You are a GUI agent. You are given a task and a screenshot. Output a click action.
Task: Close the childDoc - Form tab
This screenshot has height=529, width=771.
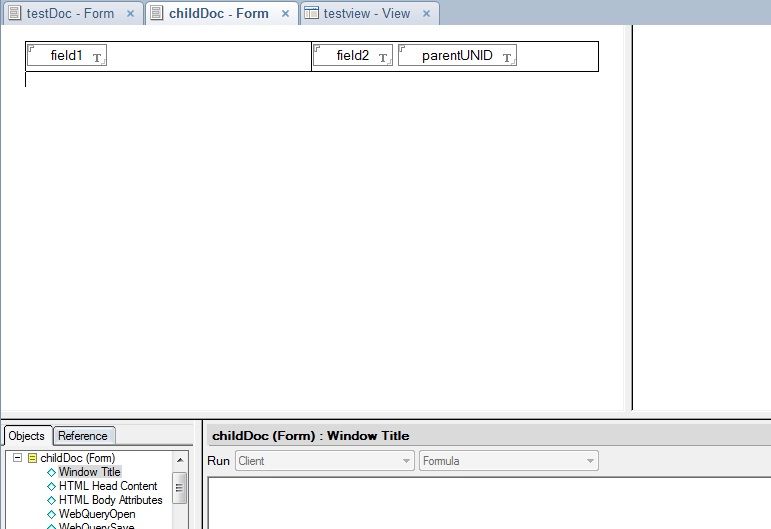[x=285, y=14]
